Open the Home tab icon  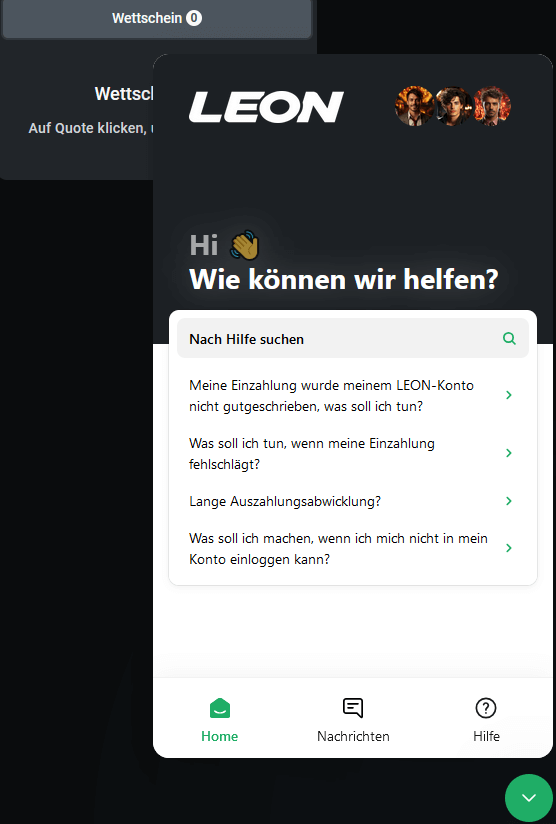point(220,708)
